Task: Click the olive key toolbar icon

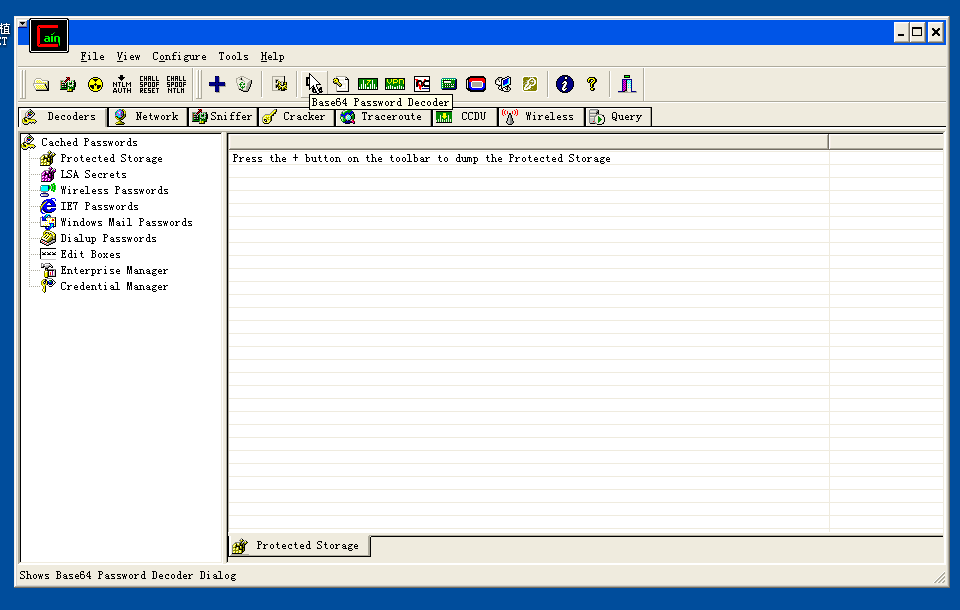Action: coord(530,85)
